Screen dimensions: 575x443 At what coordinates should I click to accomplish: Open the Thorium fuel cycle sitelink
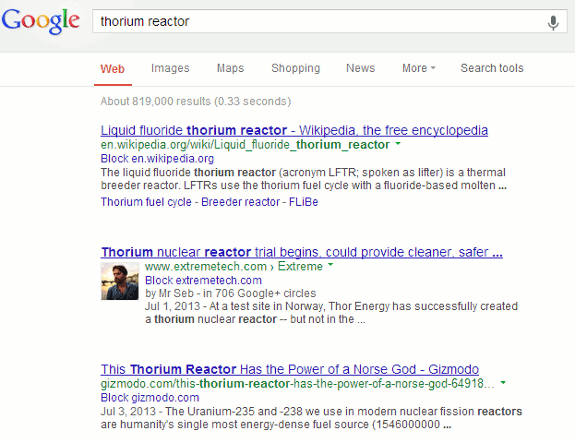(x=146, y=202)
